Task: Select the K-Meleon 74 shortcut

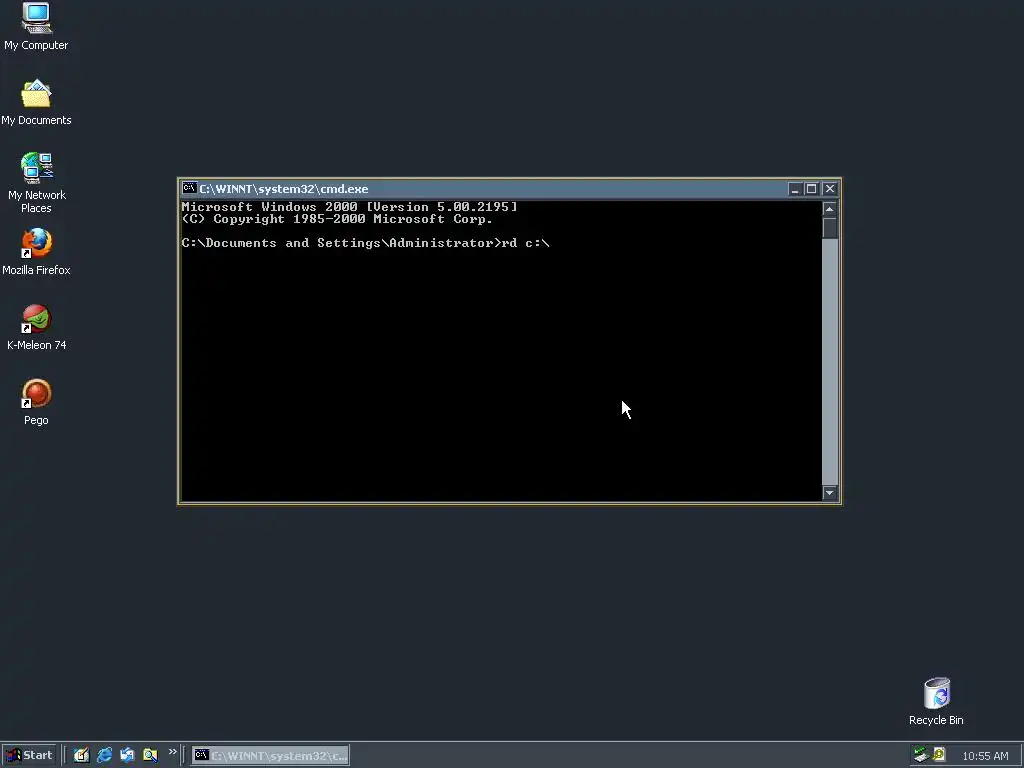Action: pos(37,327)
